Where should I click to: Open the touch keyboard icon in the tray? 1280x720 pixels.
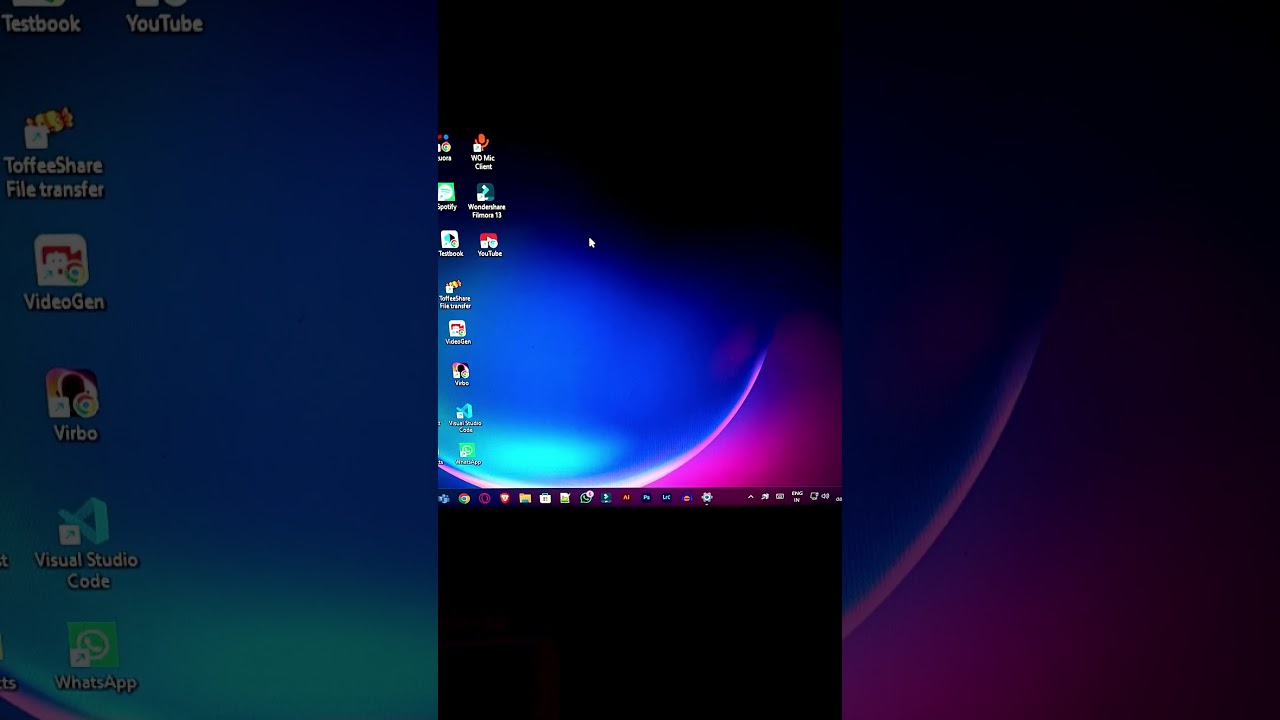click(x=780, y=497)
